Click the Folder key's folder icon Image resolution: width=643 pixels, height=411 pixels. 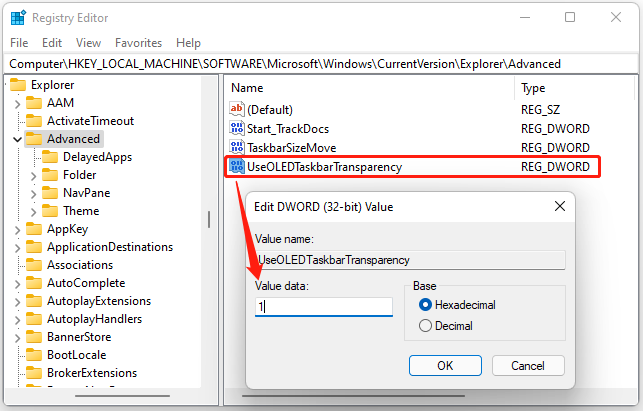pos(50,175)
